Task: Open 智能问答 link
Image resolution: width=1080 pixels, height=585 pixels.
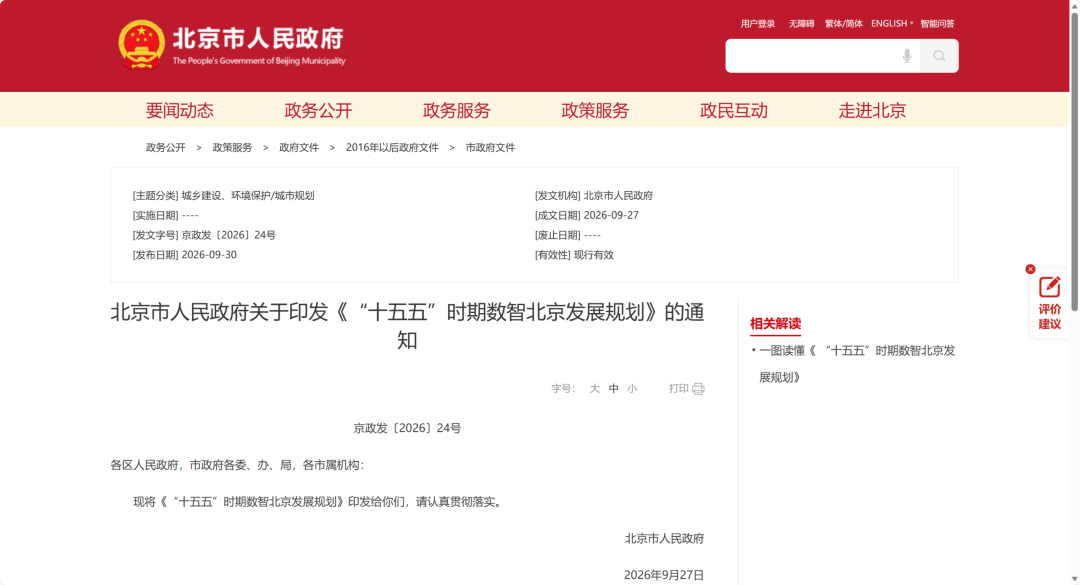Action: [x=937, y=23]
